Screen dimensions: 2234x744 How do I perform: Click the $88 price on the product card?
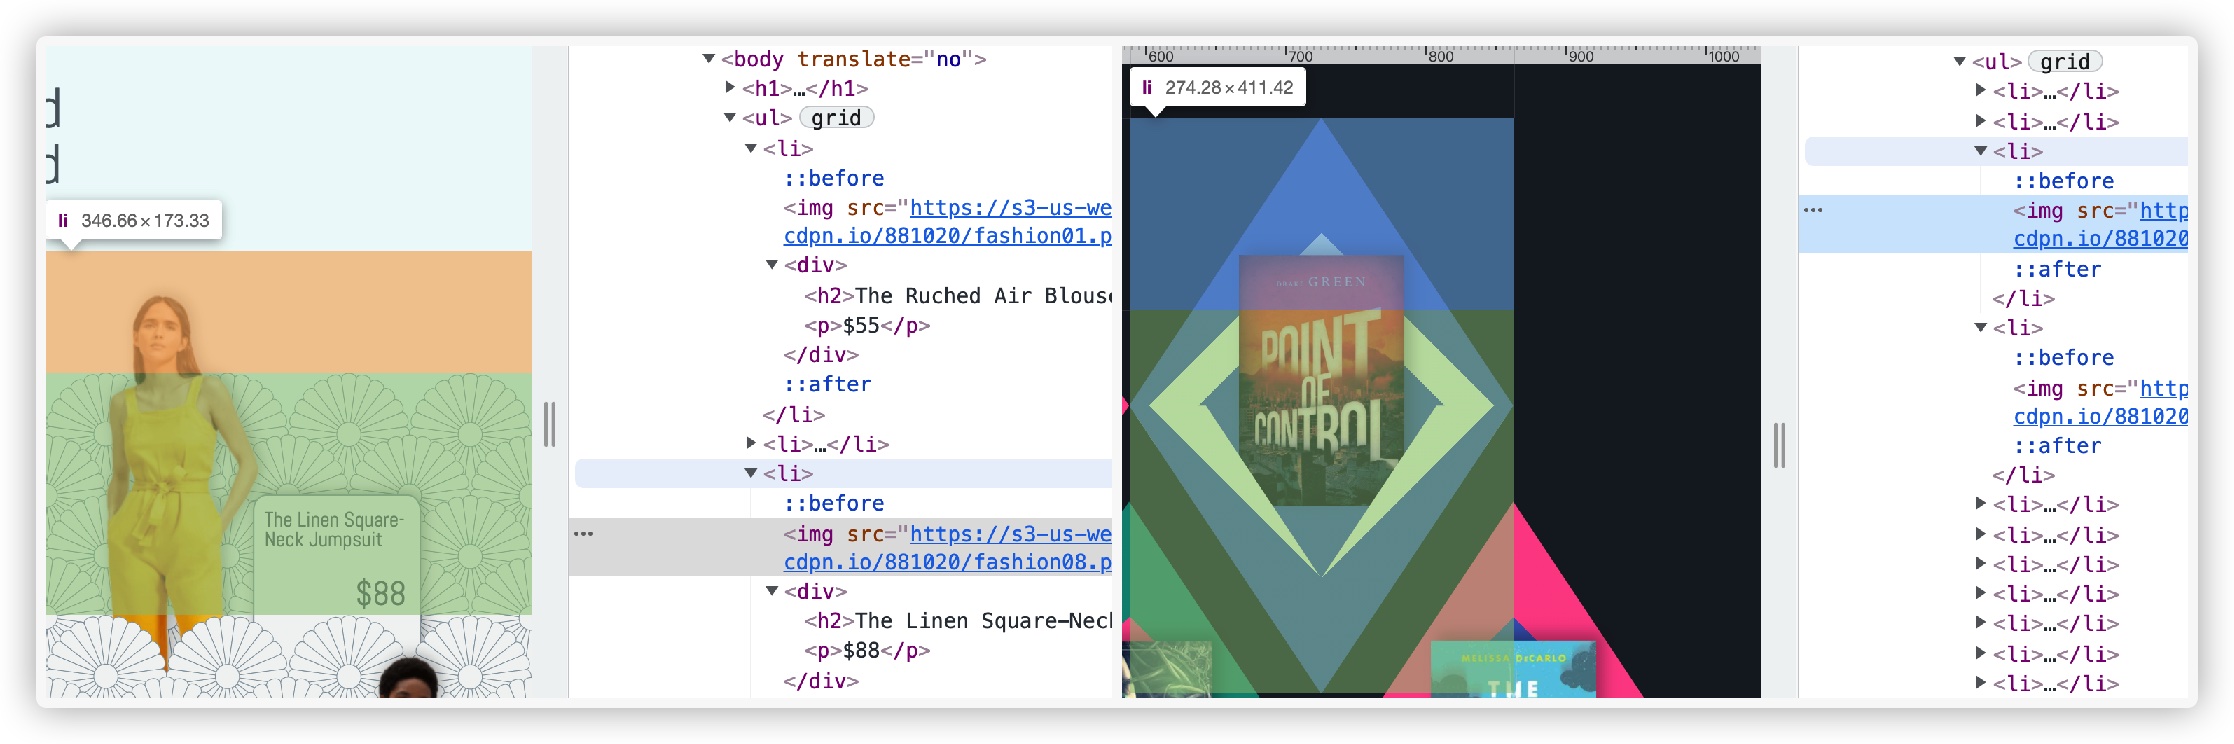tap(381, 594)
